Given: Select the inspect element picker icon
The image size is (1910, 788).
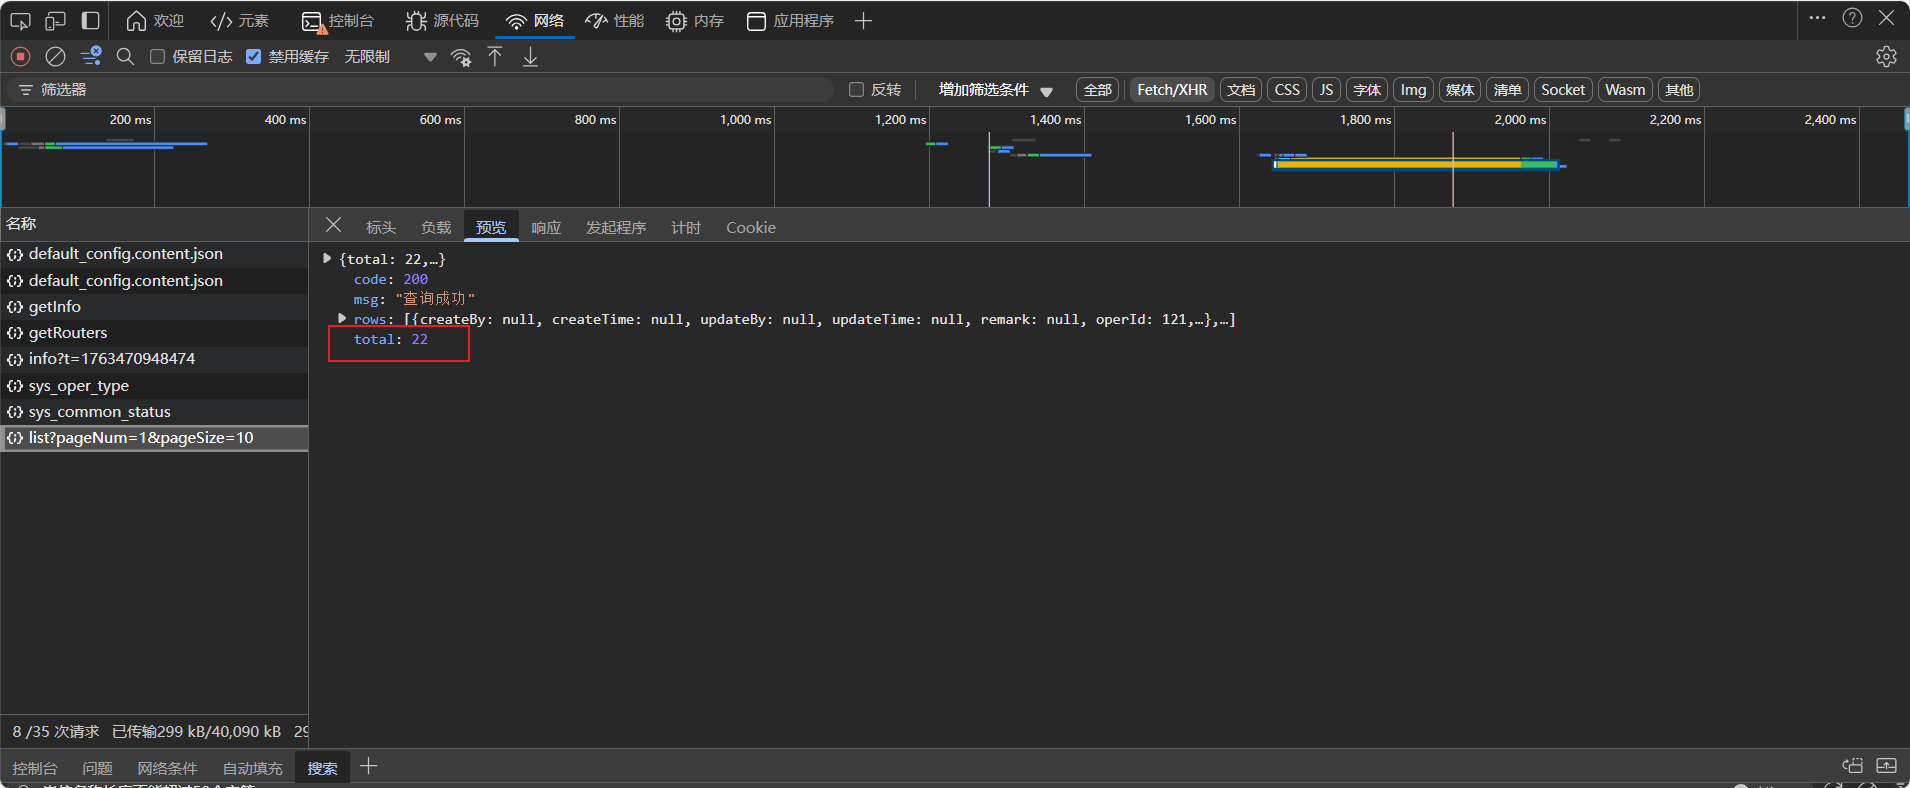Looking at the screenshot, I should 20,20.
